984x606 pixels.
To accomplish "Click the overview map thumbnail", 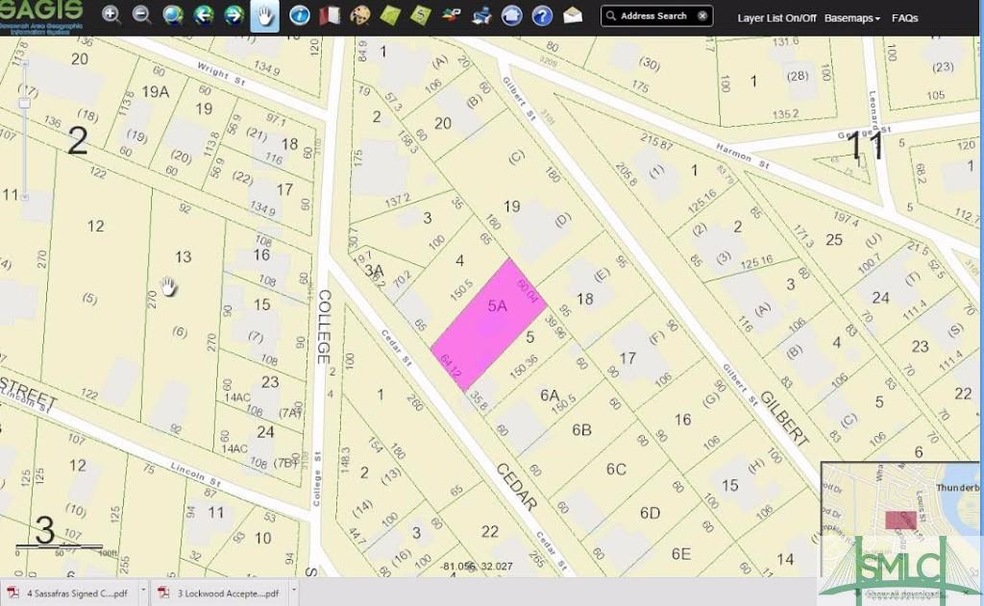I will click(900, 521).
